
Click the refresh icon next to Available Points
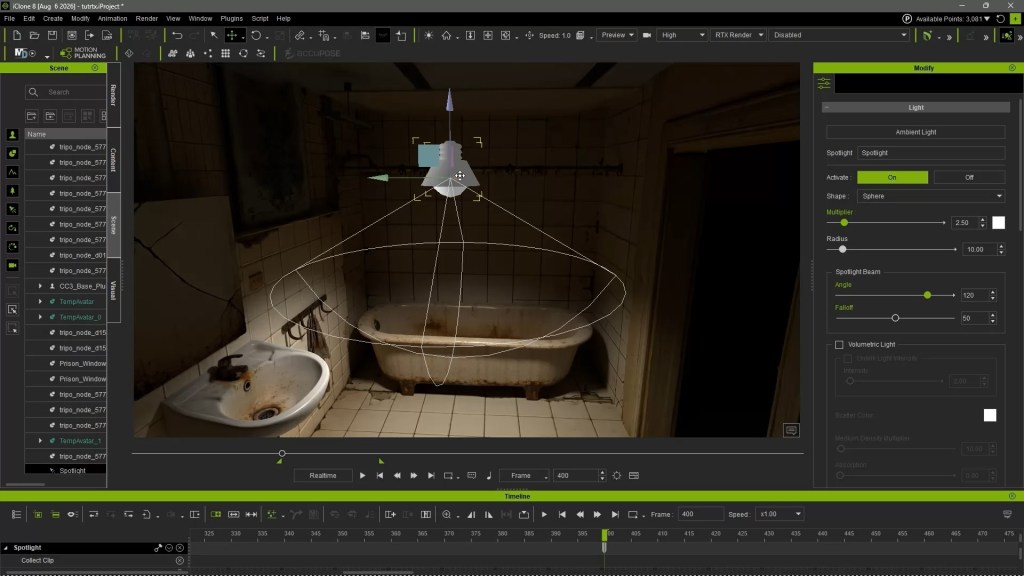coord(1000,19)
